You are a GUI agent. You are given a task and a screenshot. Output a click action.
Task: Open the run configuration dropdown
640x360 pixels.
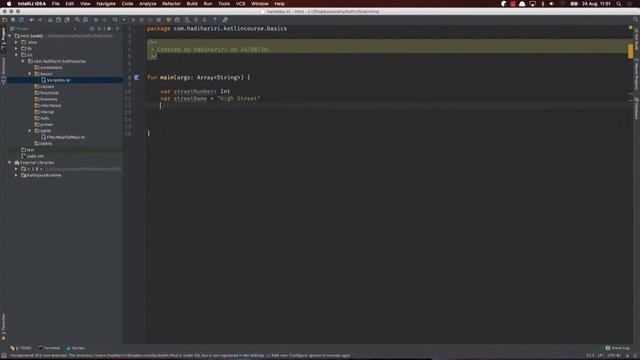click(x=124, y=20)
